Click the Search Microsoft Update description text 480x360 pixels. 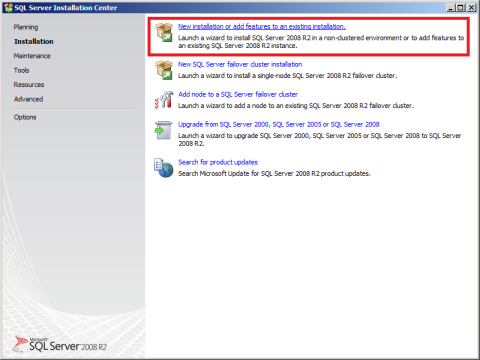click(x=274, y=173)
